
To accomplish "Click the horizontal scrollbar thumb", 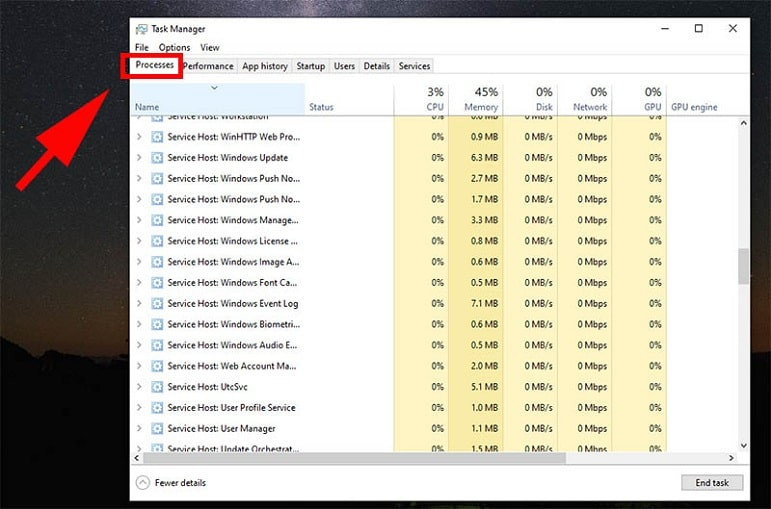I will point(354,458).
